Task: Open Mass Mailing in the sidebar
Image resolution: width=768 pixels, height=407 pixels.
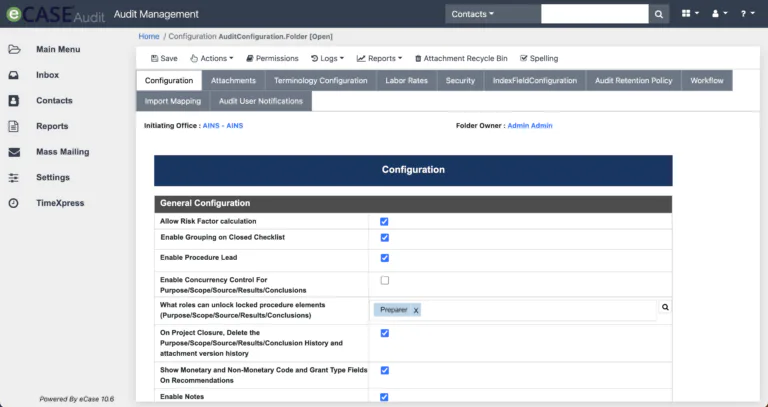Action: coord(62,152)
